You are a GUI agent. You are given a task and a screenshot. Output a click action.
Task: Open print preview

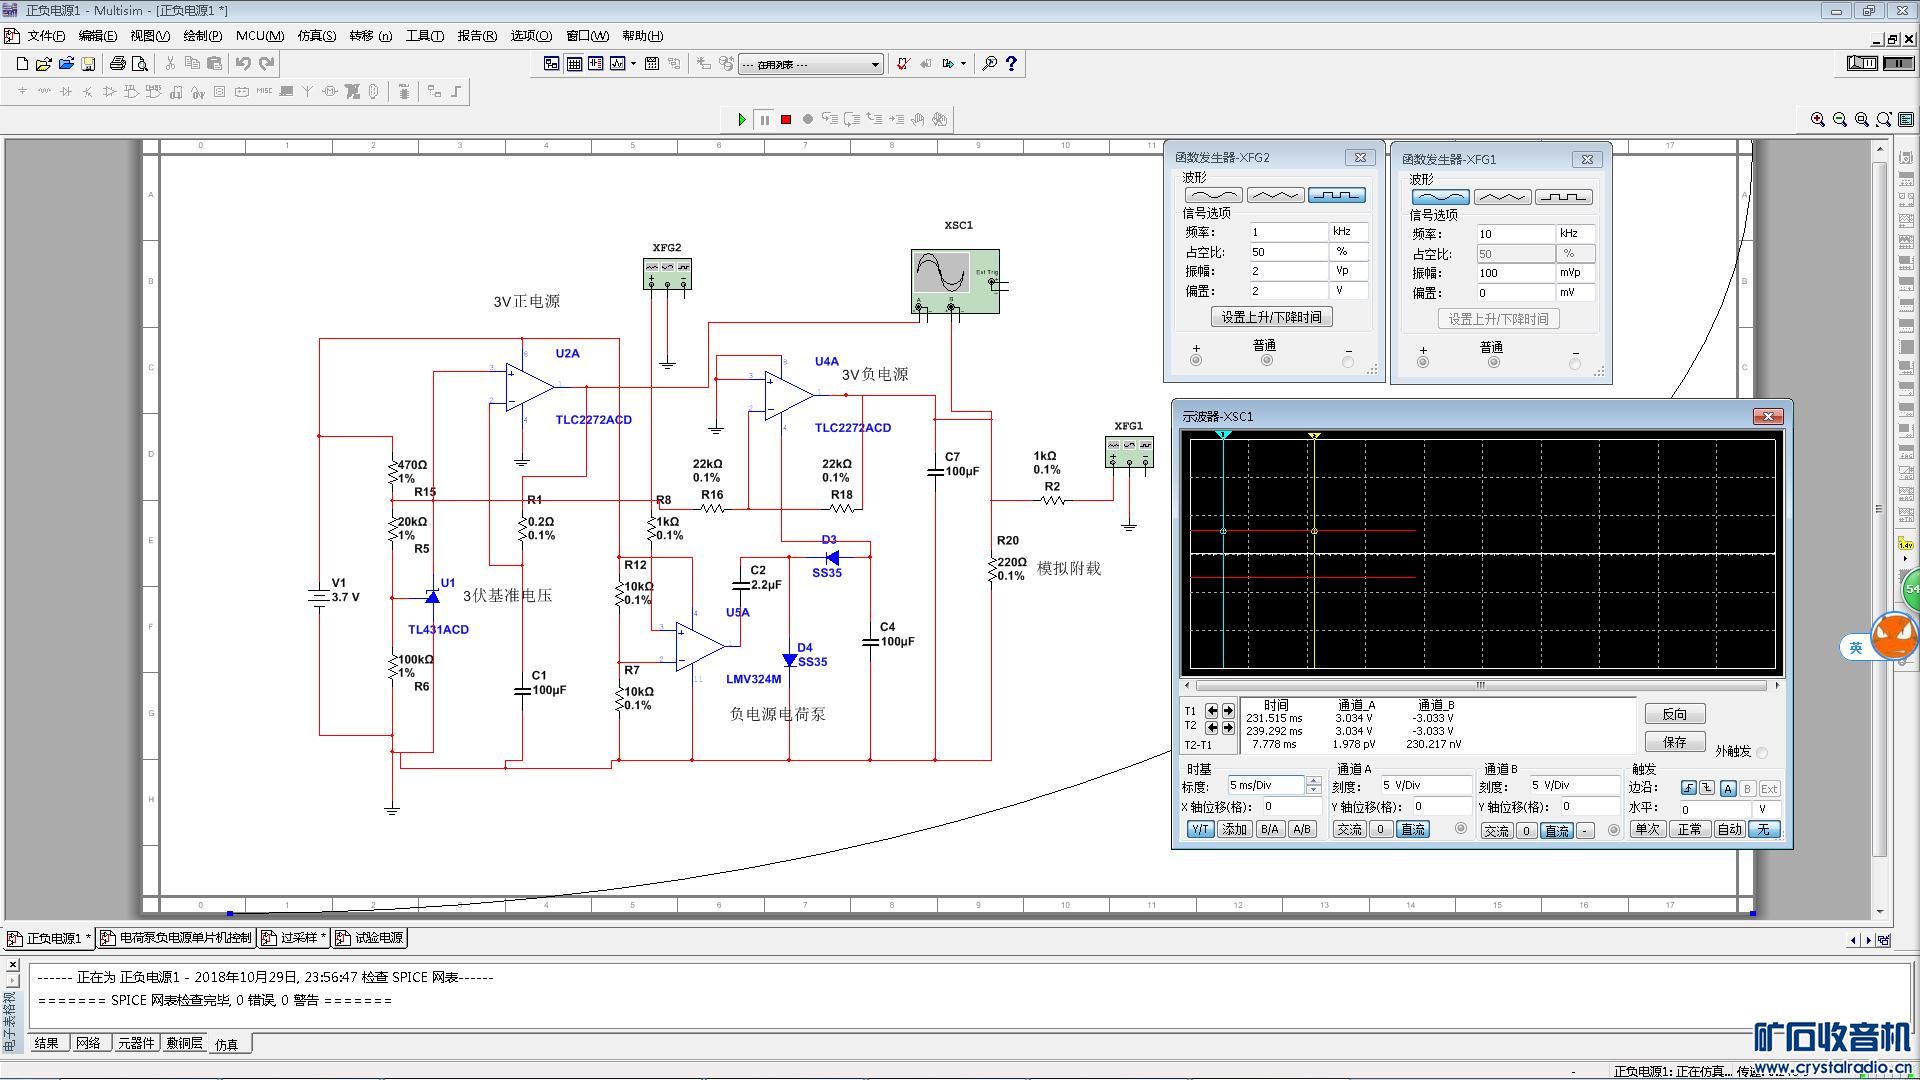(140, 64)
